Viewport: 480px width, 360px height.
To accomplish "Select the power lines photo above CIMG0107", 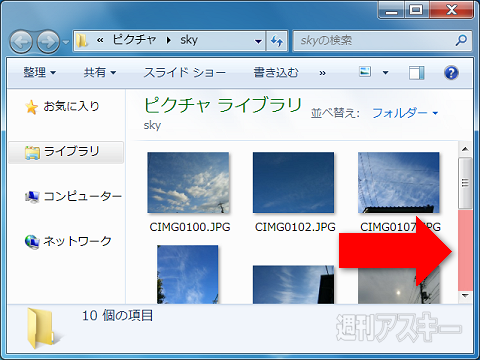I will (x=399, y=183).
